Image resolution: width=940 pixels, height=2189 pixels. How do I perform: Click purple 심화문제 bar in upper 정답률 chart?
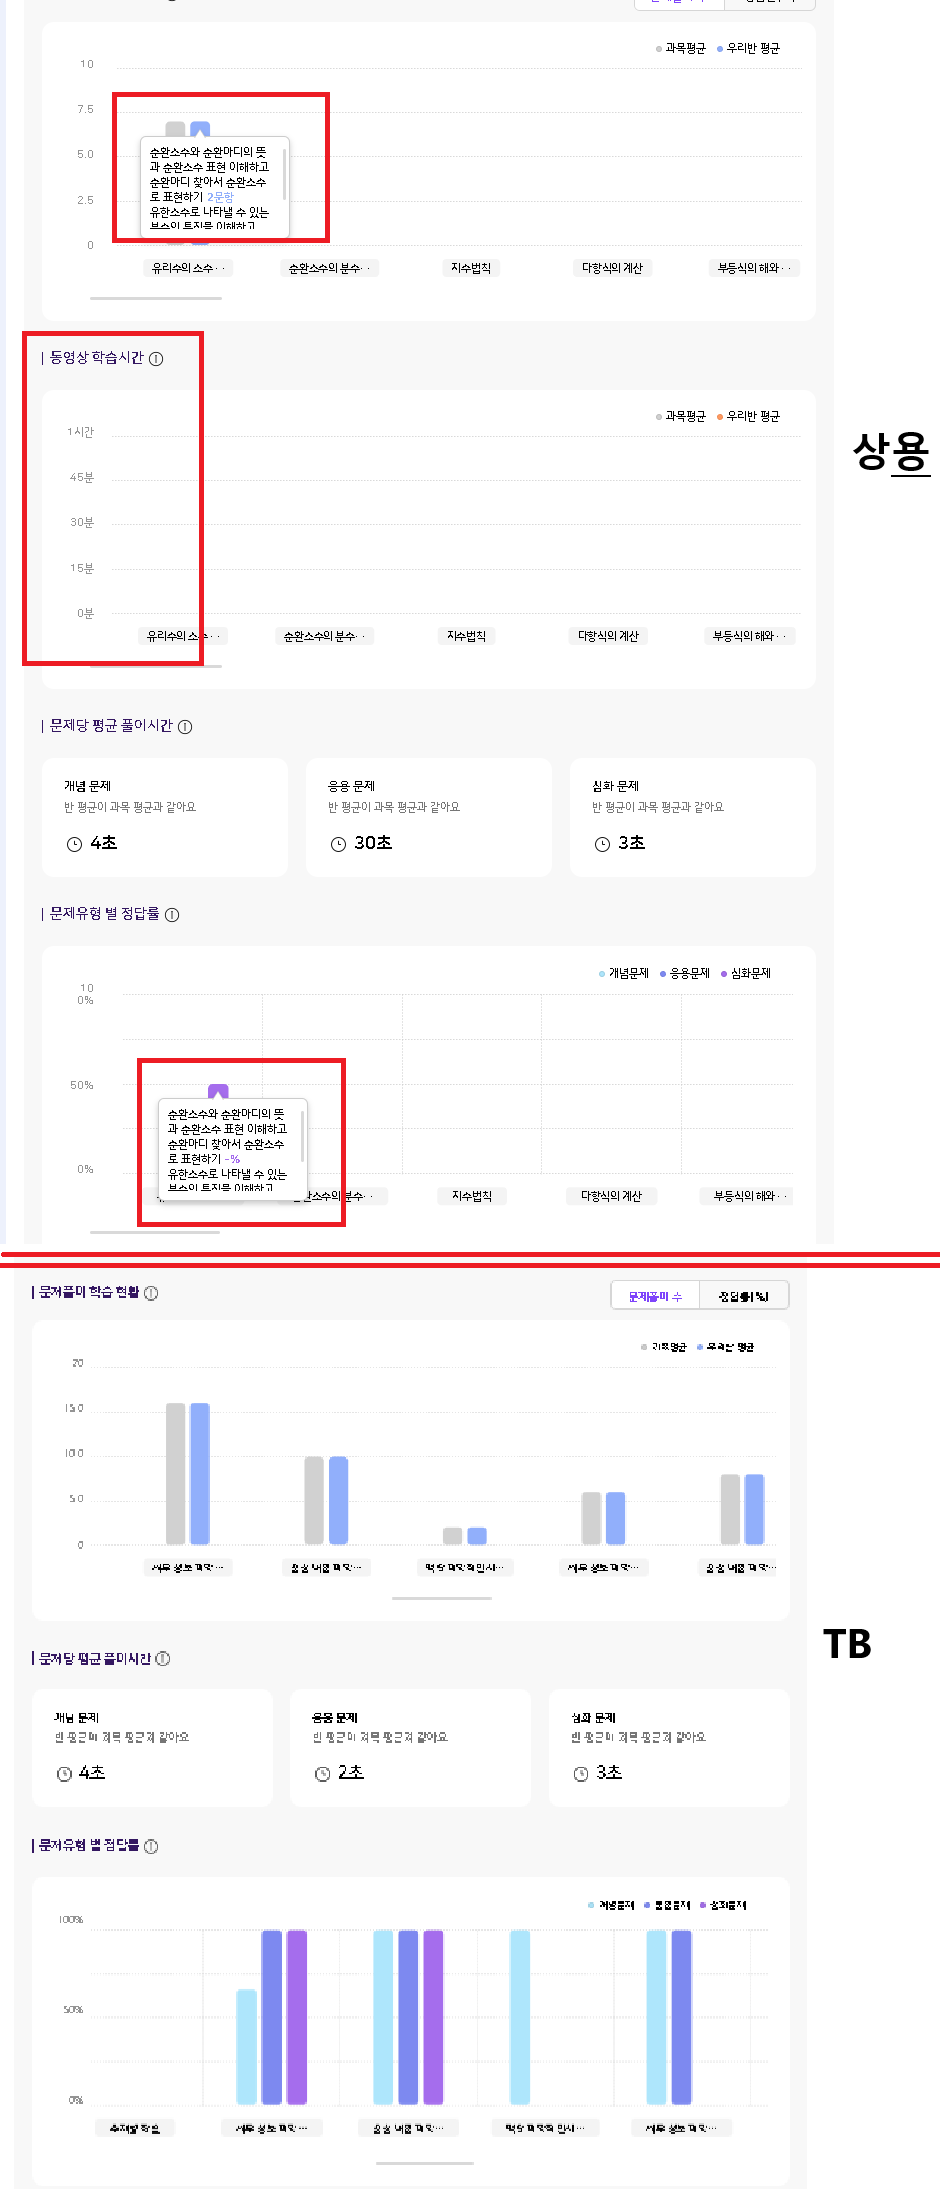218,1091
